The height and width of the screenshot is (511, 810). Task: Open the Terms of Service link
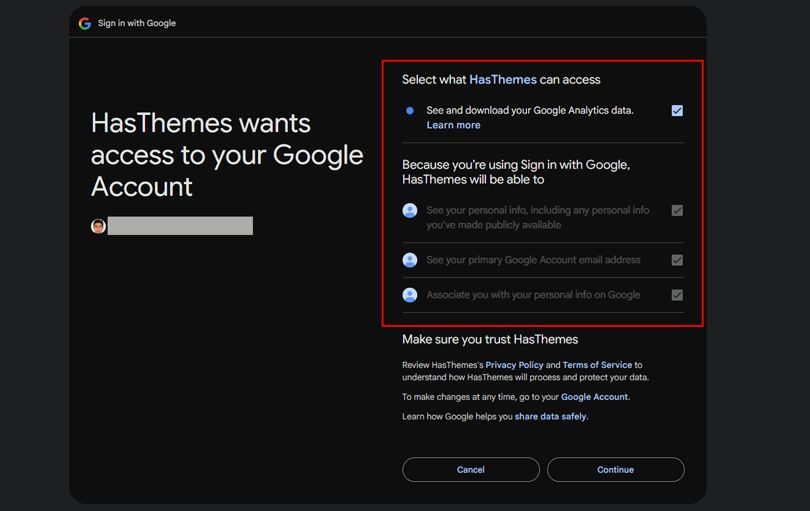(597, 365)
